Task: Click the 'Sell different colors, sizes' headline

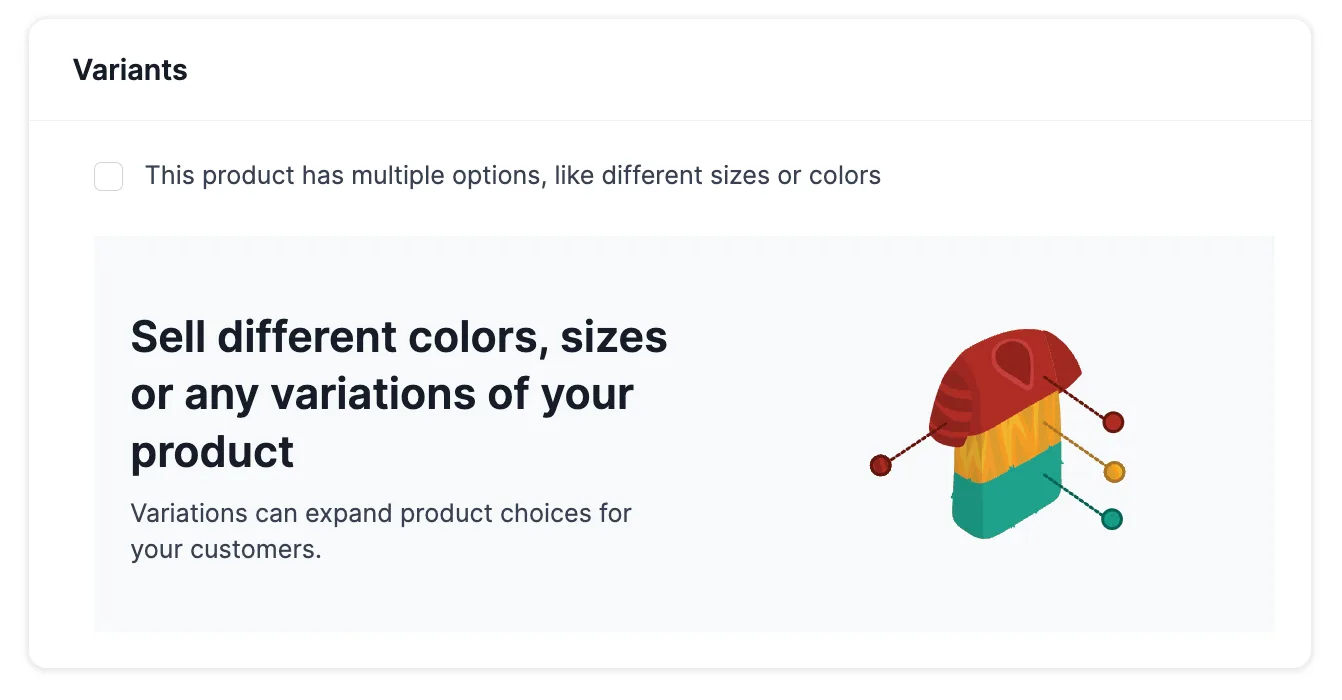Action: tap(399, 337)
